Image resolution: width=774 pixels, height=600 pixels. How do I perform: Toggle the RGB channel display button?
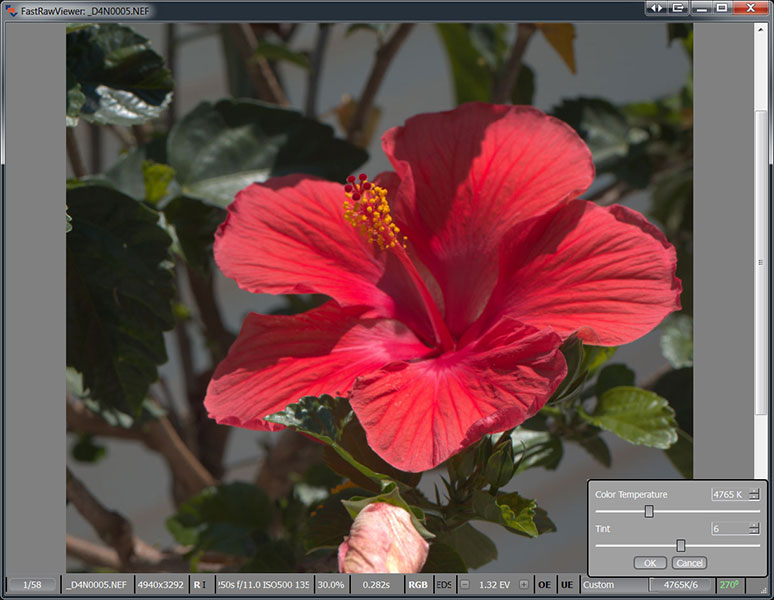coord(418,584)
